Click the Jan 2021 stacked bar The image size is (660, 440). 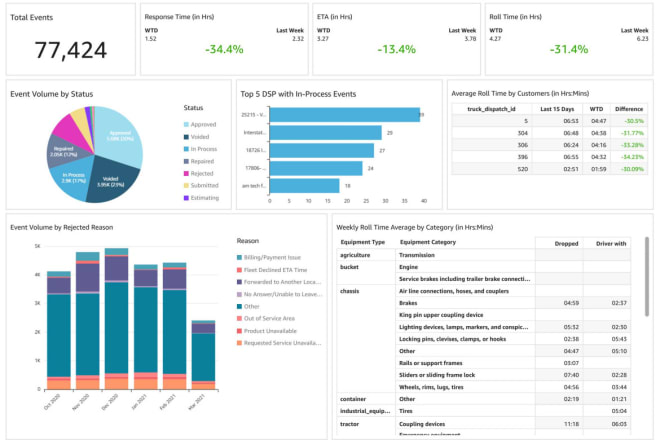point(146,327)
